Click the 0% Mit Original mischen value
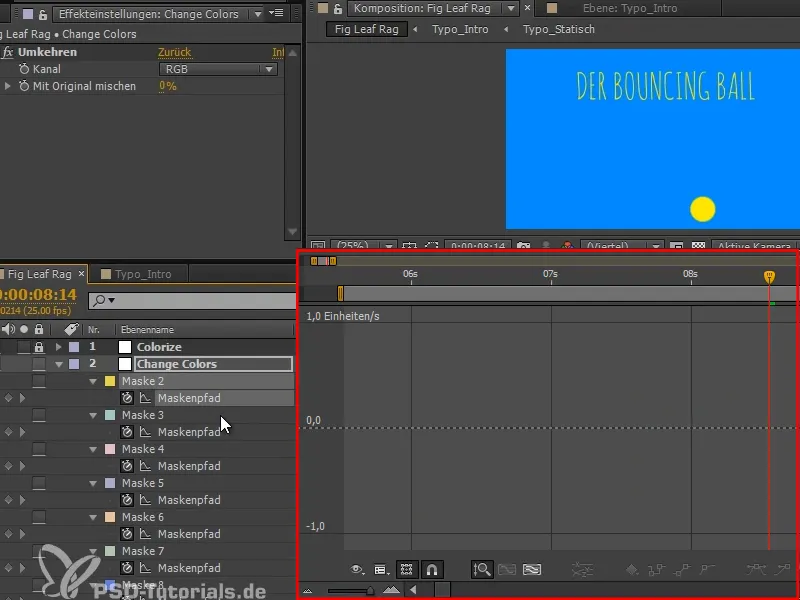This screenshot has width=800, height=600. (168, 86)
